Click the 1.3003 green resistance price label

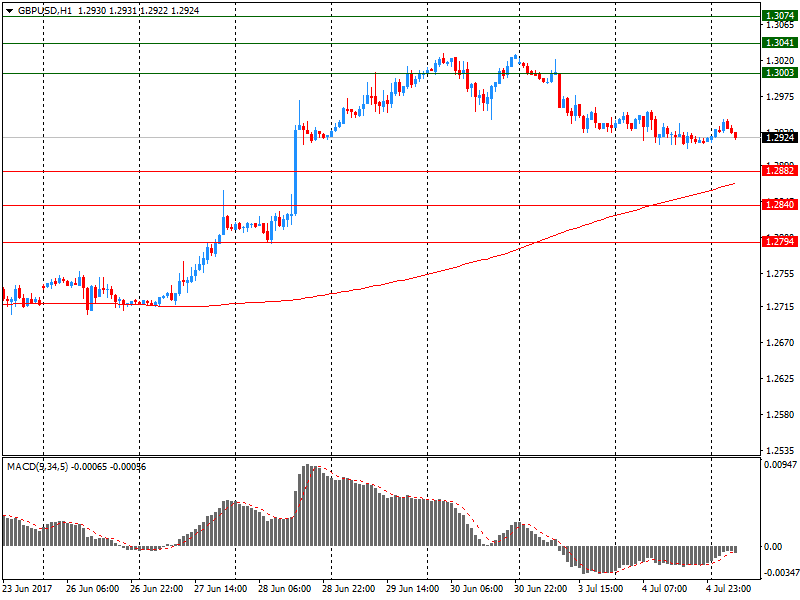coord(780,73)
